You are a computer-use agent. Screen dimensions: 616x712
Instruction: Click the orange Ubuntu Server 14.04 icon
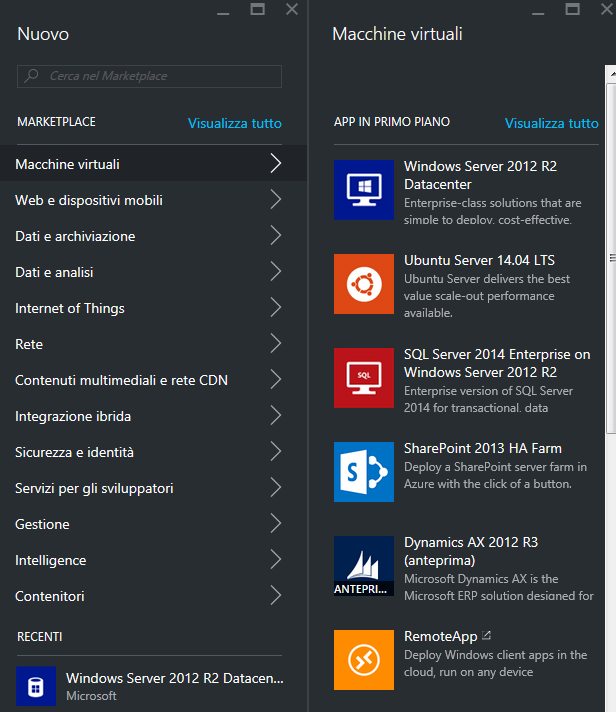click(x=363, y=283)
